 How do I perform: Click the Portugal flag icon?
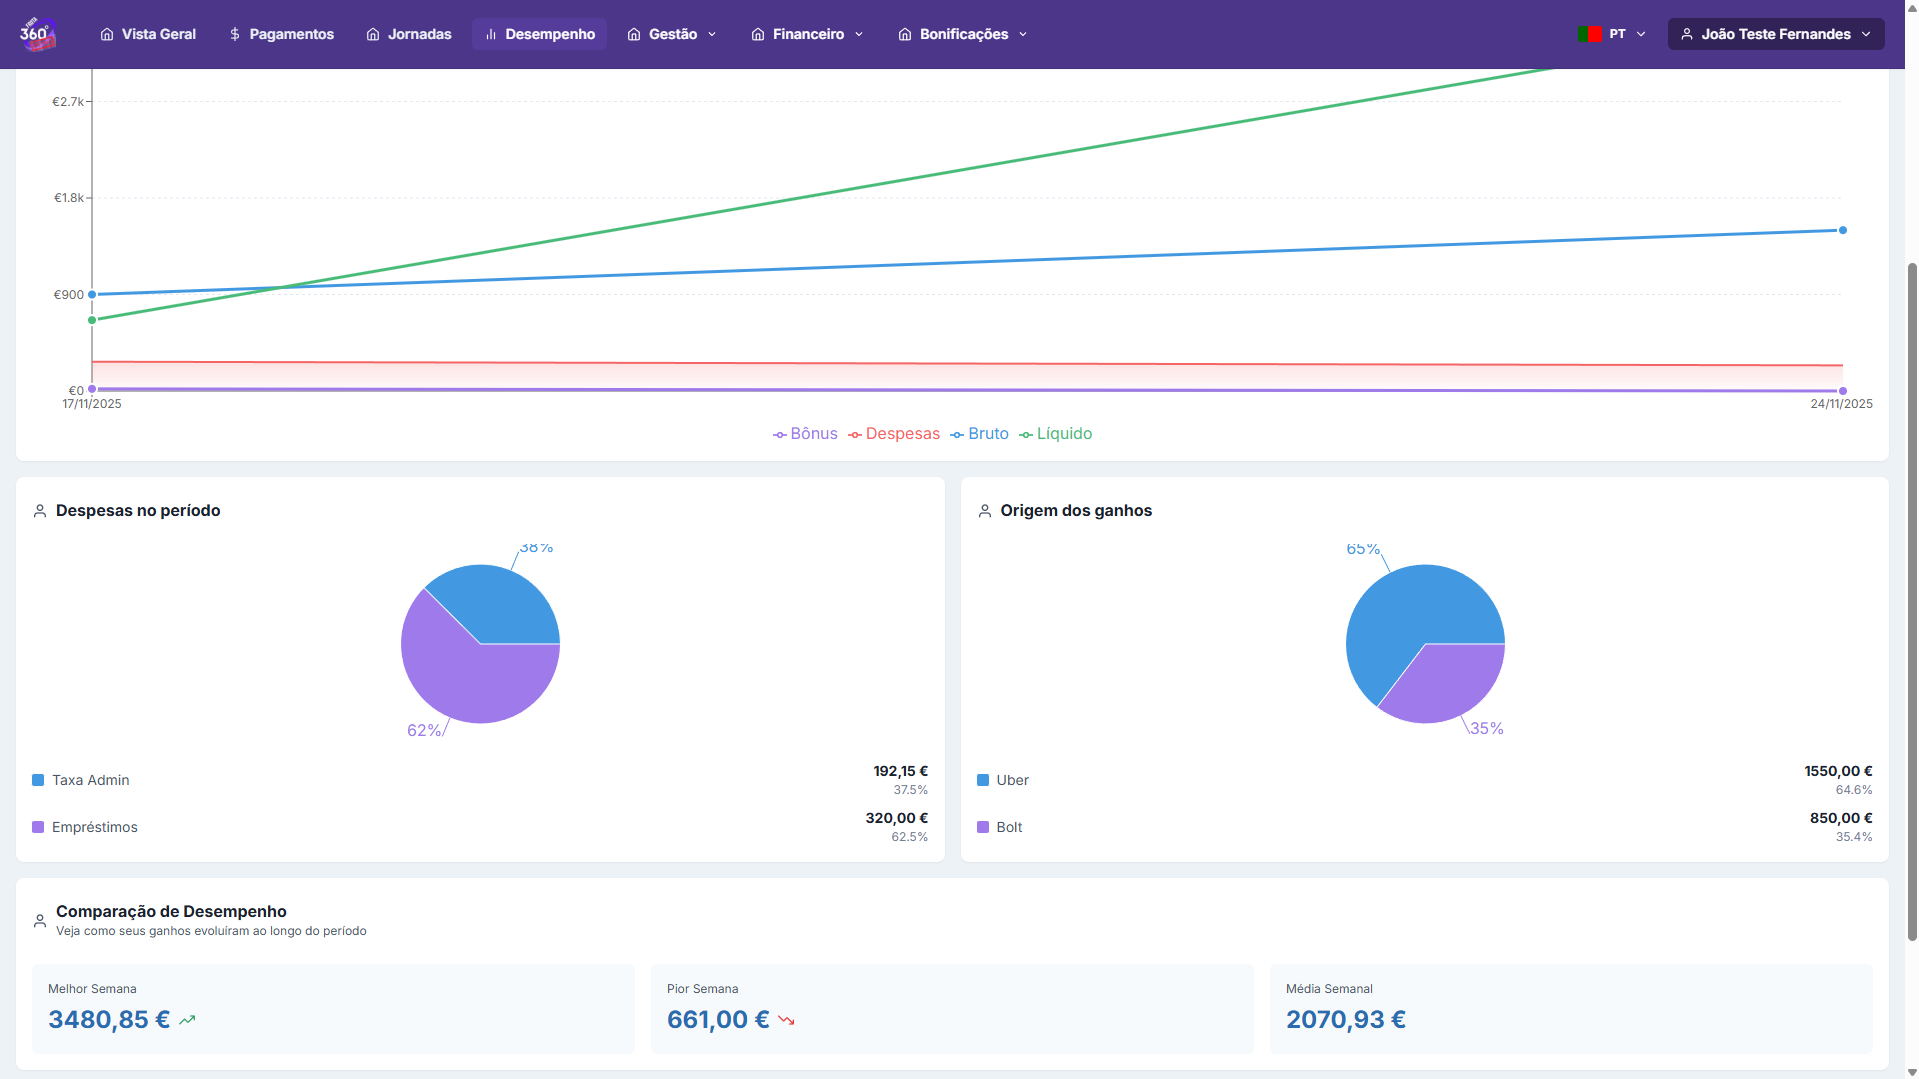pyautogui.click(x=1588, y=34)
